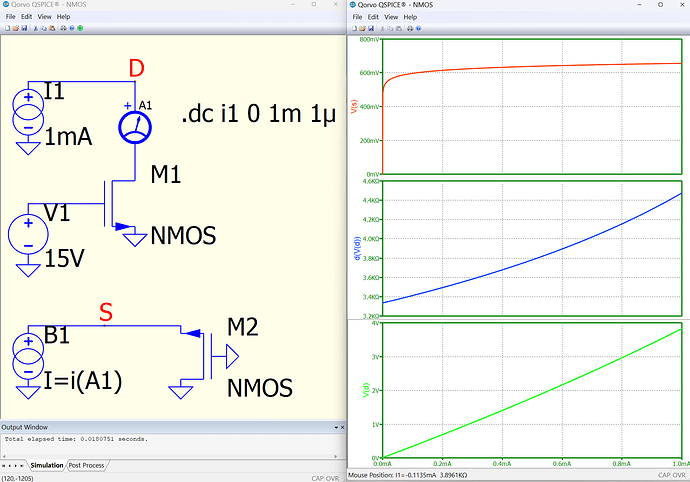The image size is (690, 482).
Task: Click the green V(d) trace label
Action: [x=365, y=390]
